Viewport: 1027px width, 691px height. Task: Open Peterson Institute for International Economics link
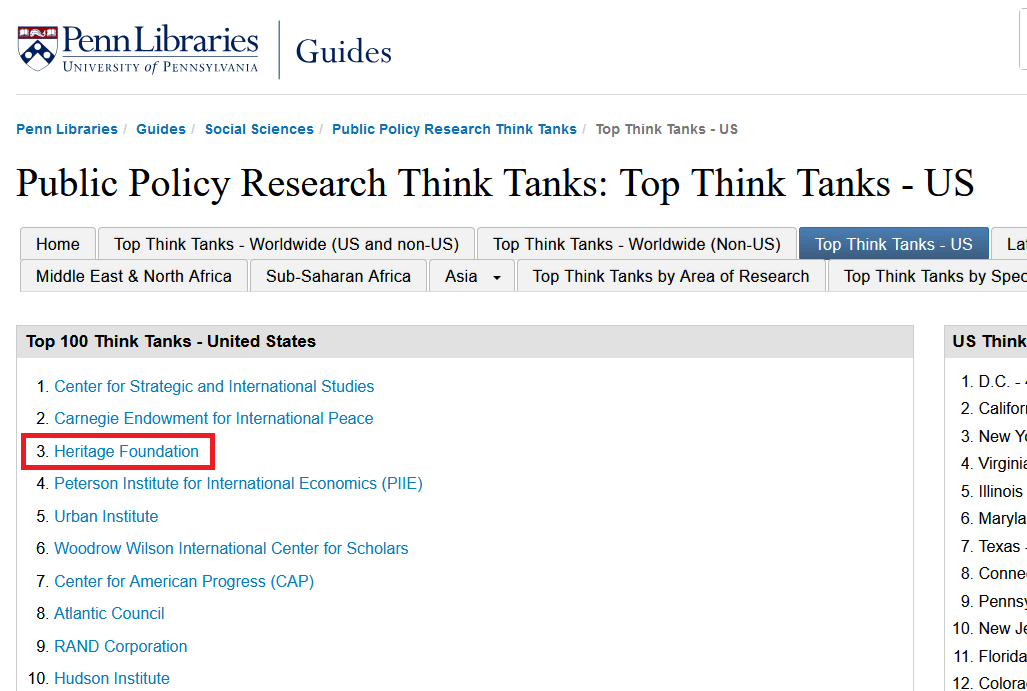(x=238, y=483)
